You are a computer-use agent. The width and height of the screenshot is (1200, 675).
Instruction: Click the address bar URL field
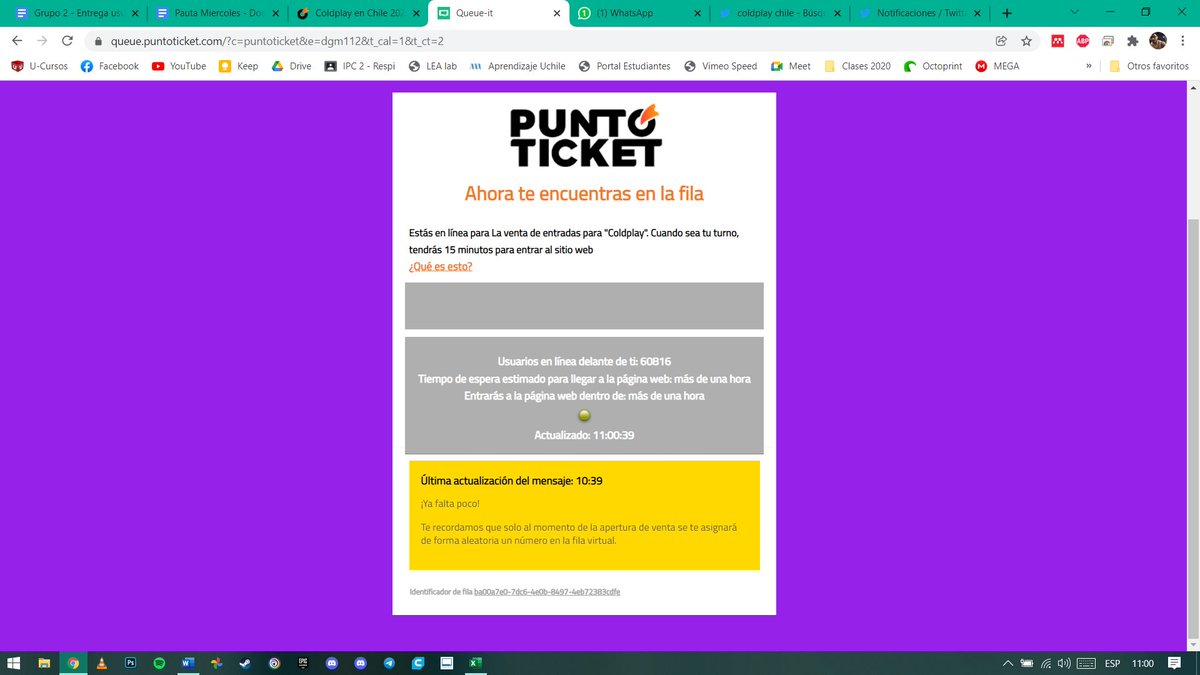[540, 41]
